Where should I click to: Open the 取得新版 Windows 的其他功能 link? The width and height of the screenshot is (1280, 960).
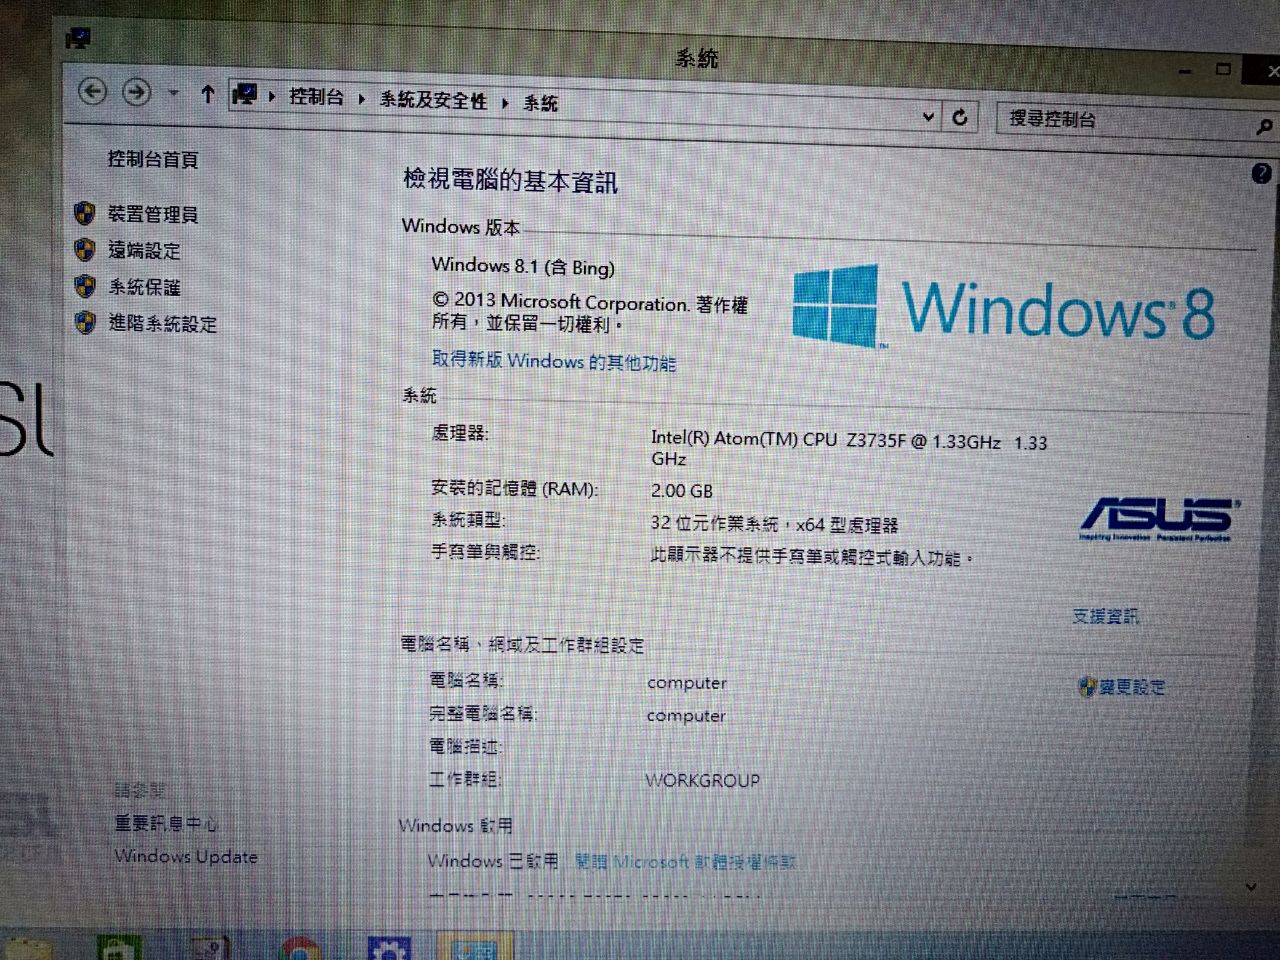554,361
